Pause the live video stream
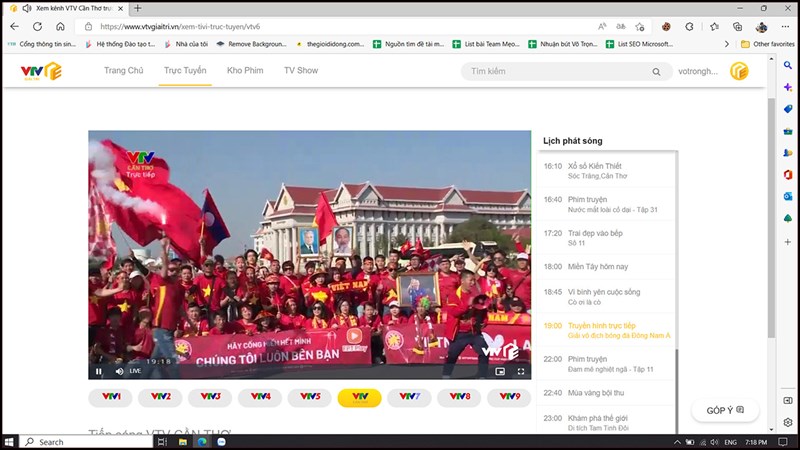 [x=98, y=371]
